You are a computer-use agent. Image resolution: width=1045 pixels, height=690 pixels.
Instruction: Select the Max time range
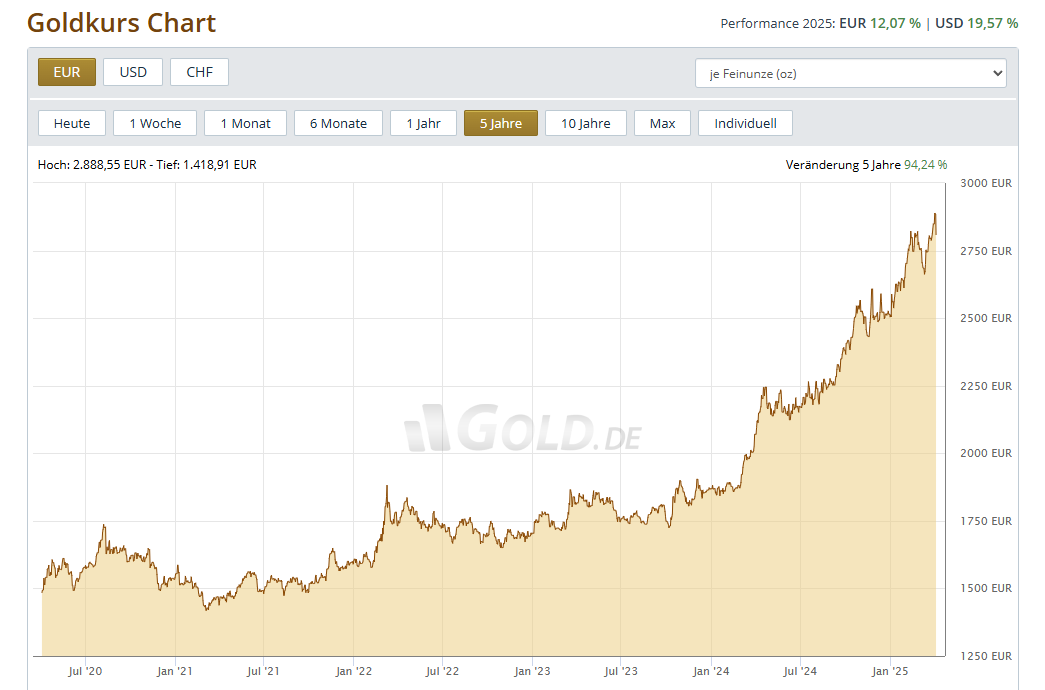click(x=662, y=123)
